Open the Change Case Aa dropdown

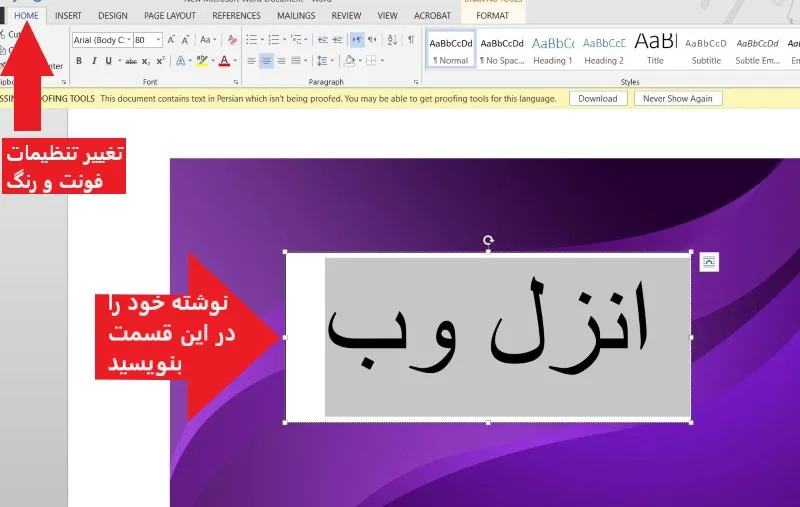[208, 40]
